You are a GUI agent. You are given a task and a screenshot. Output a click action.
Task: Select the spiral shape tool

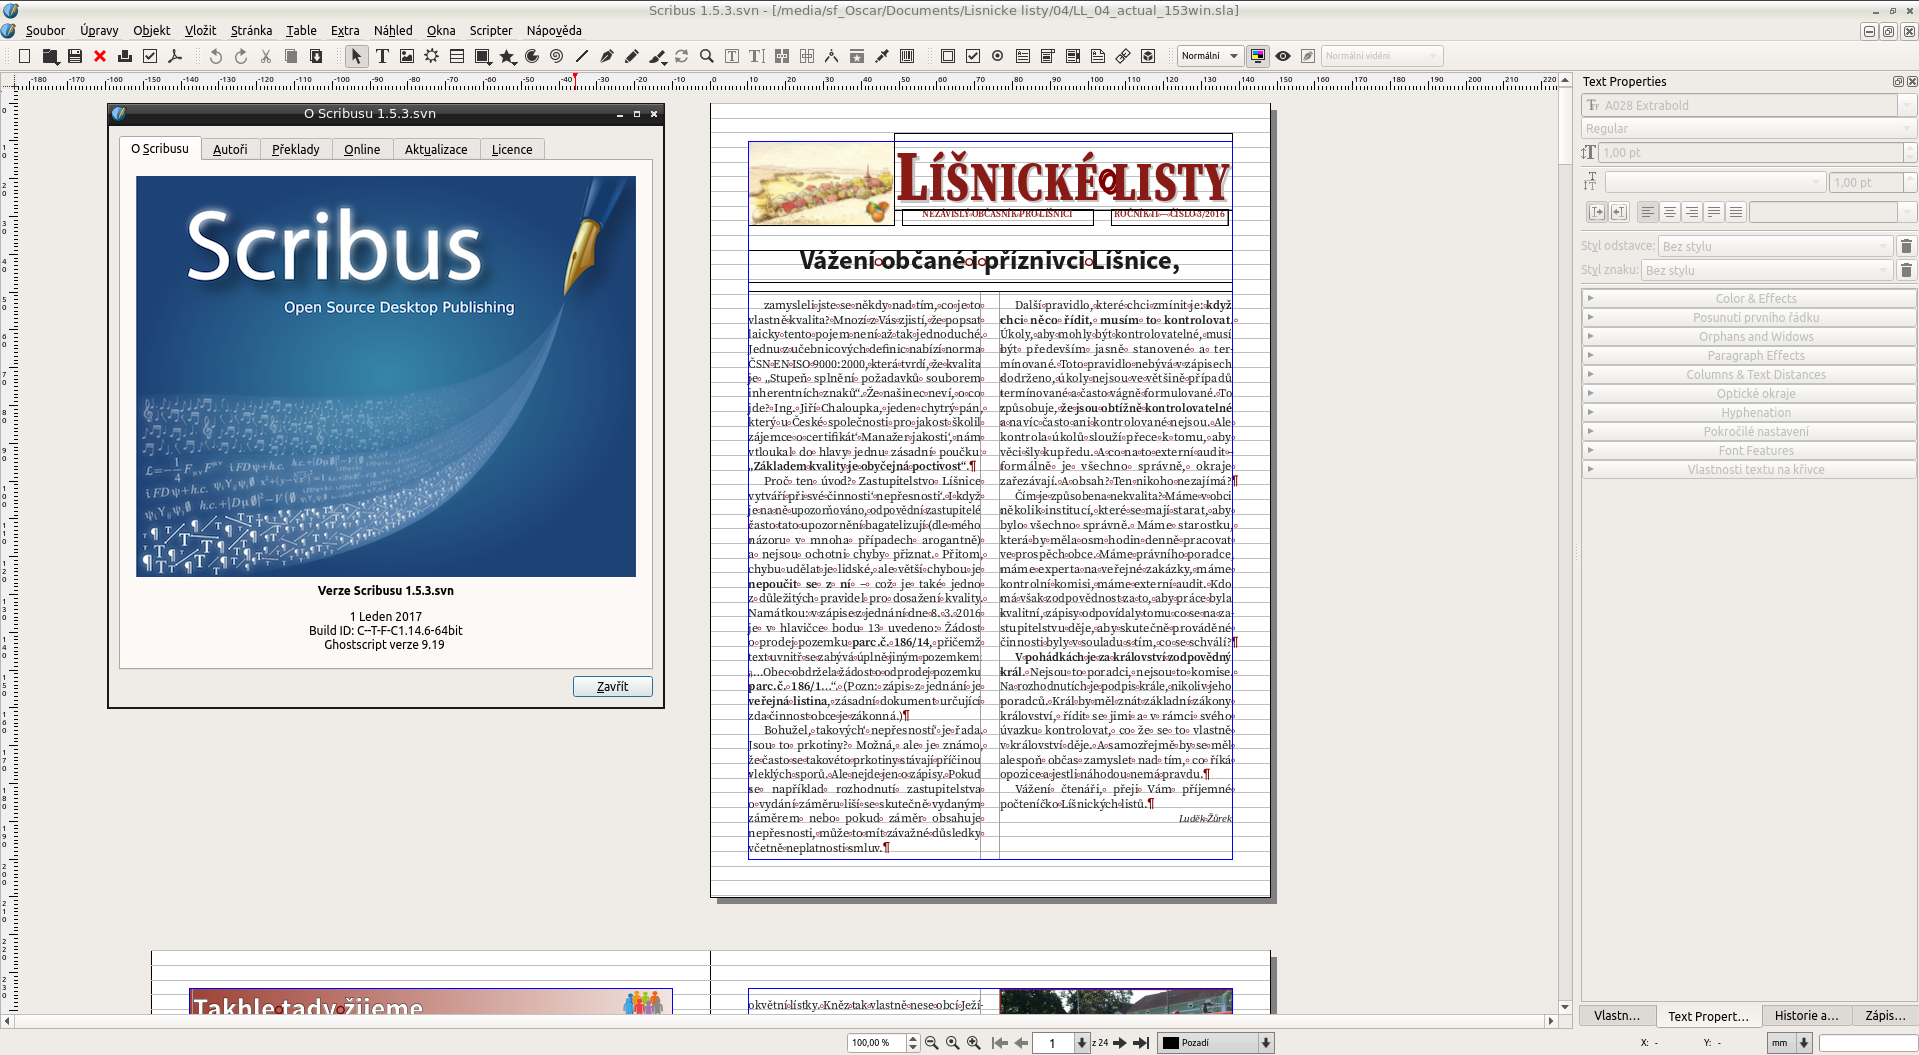tap(557, 57)
